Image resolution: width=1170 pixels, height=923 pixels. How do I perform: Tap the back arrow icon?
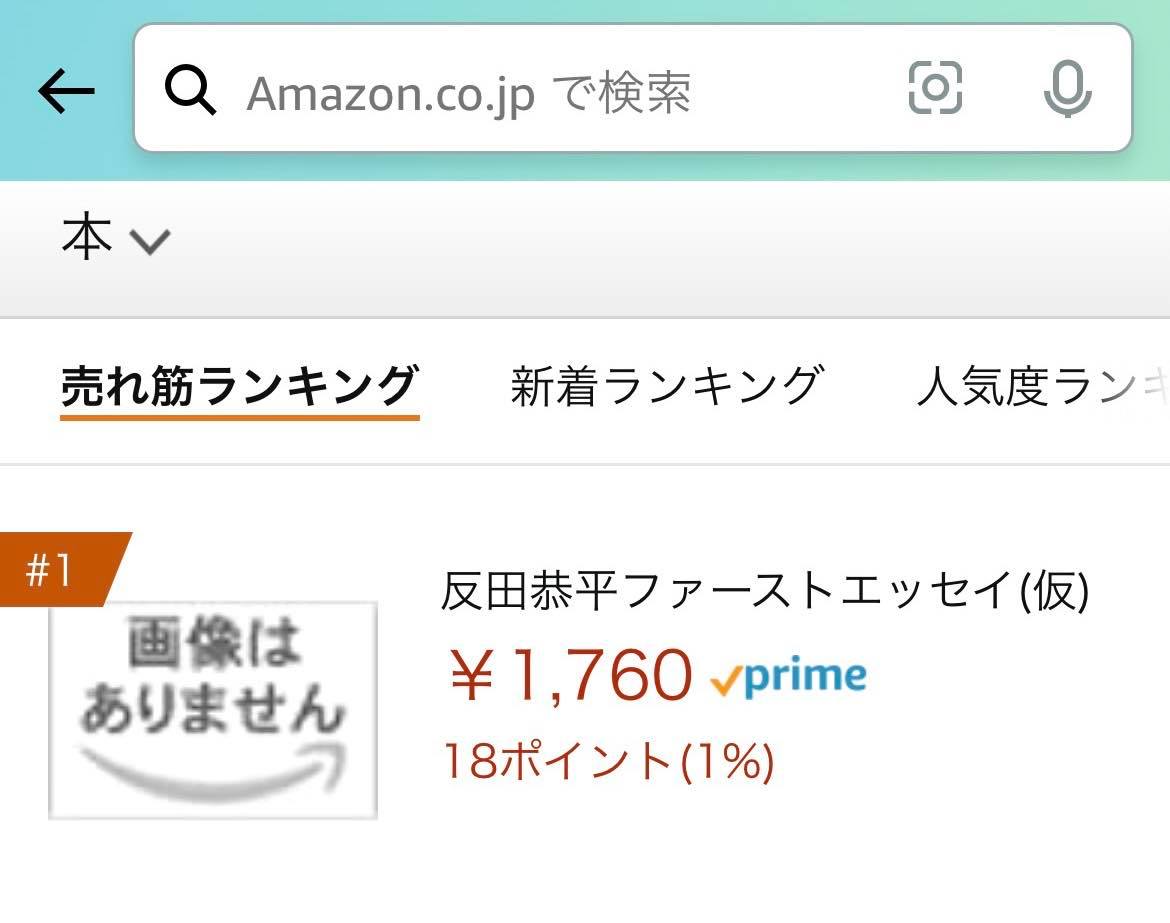pyautogui.click(x=66, y=91)
